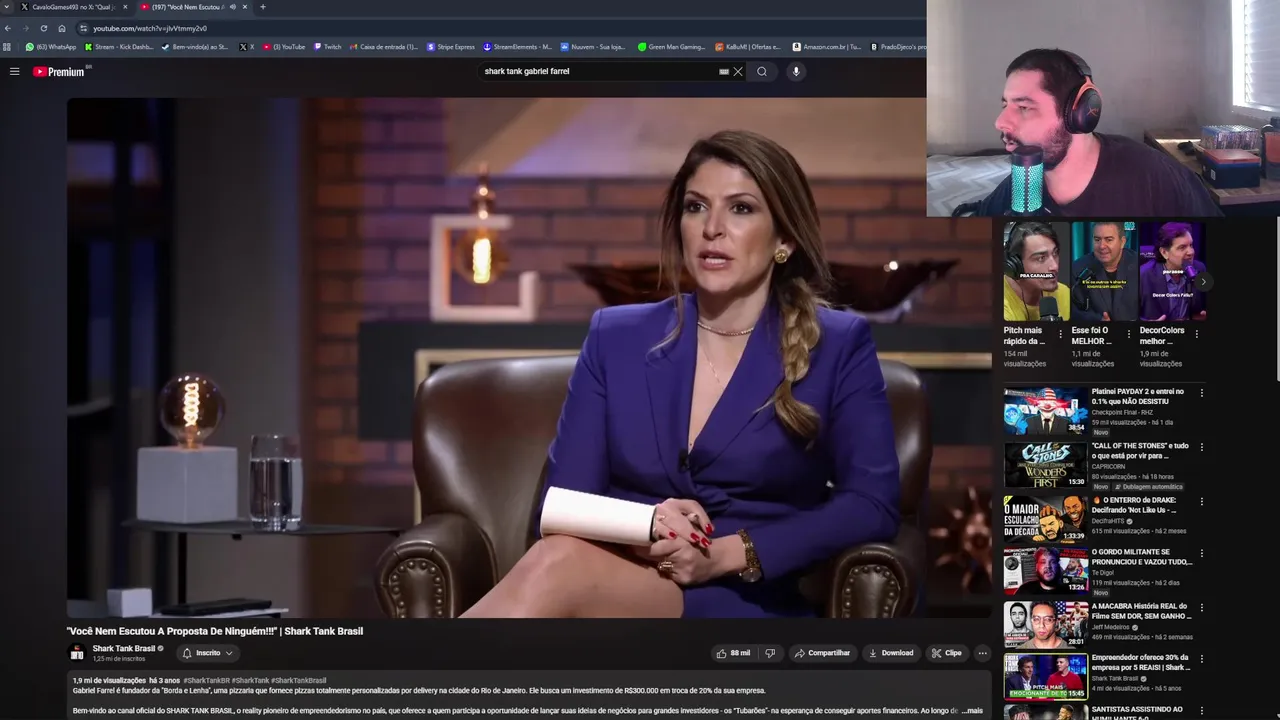Open the KaBuM! Ofertas bookmark
The width and height of the screenshot is (1280, 720).
[749, 47]
